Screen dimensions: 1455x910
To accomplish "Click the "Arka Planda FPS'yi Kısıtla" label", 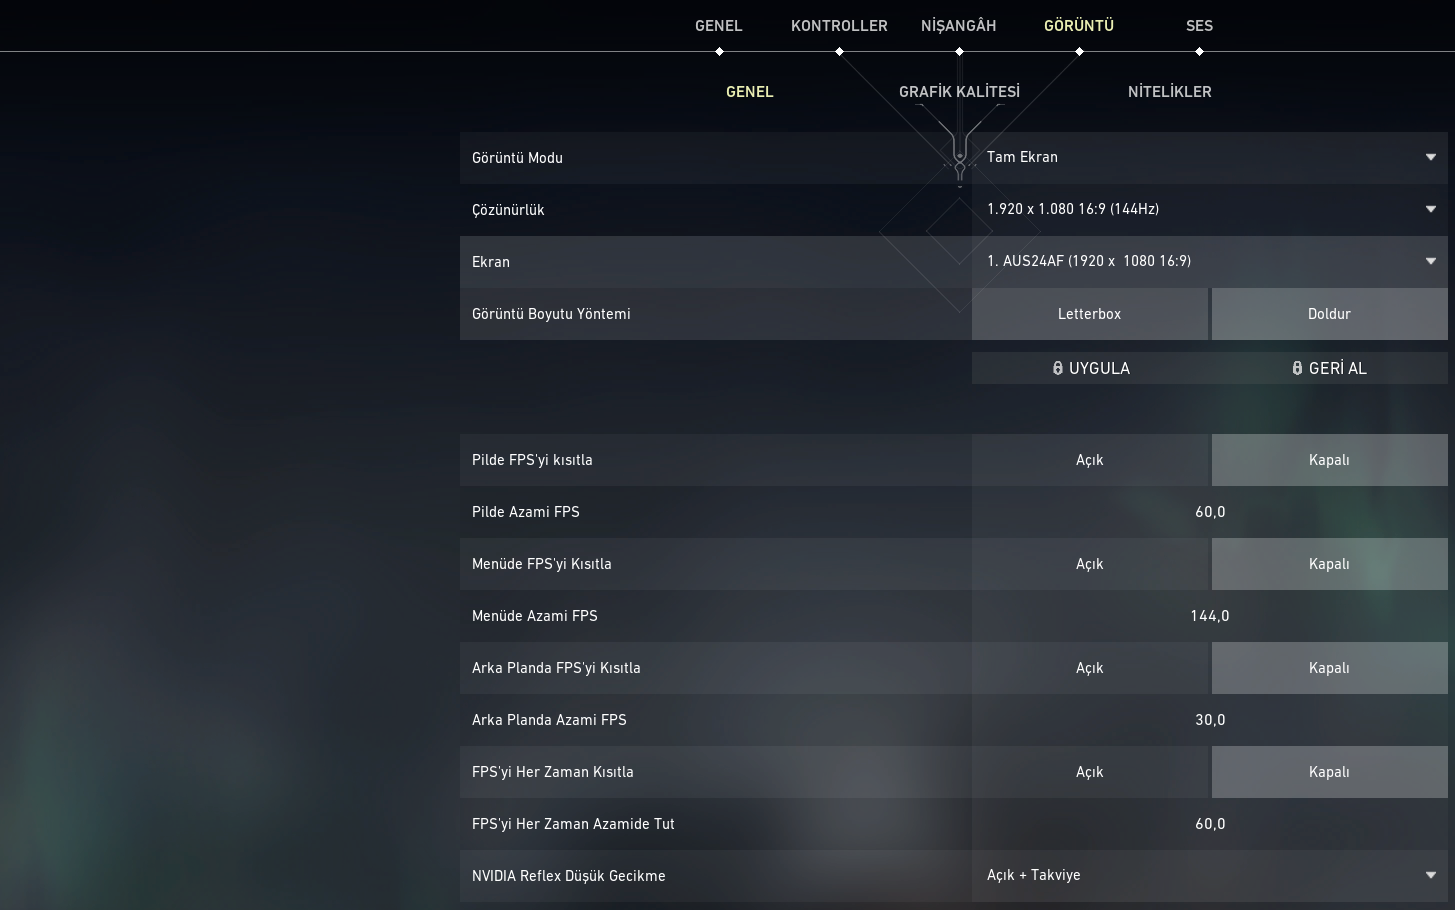I will coord(556,668).
